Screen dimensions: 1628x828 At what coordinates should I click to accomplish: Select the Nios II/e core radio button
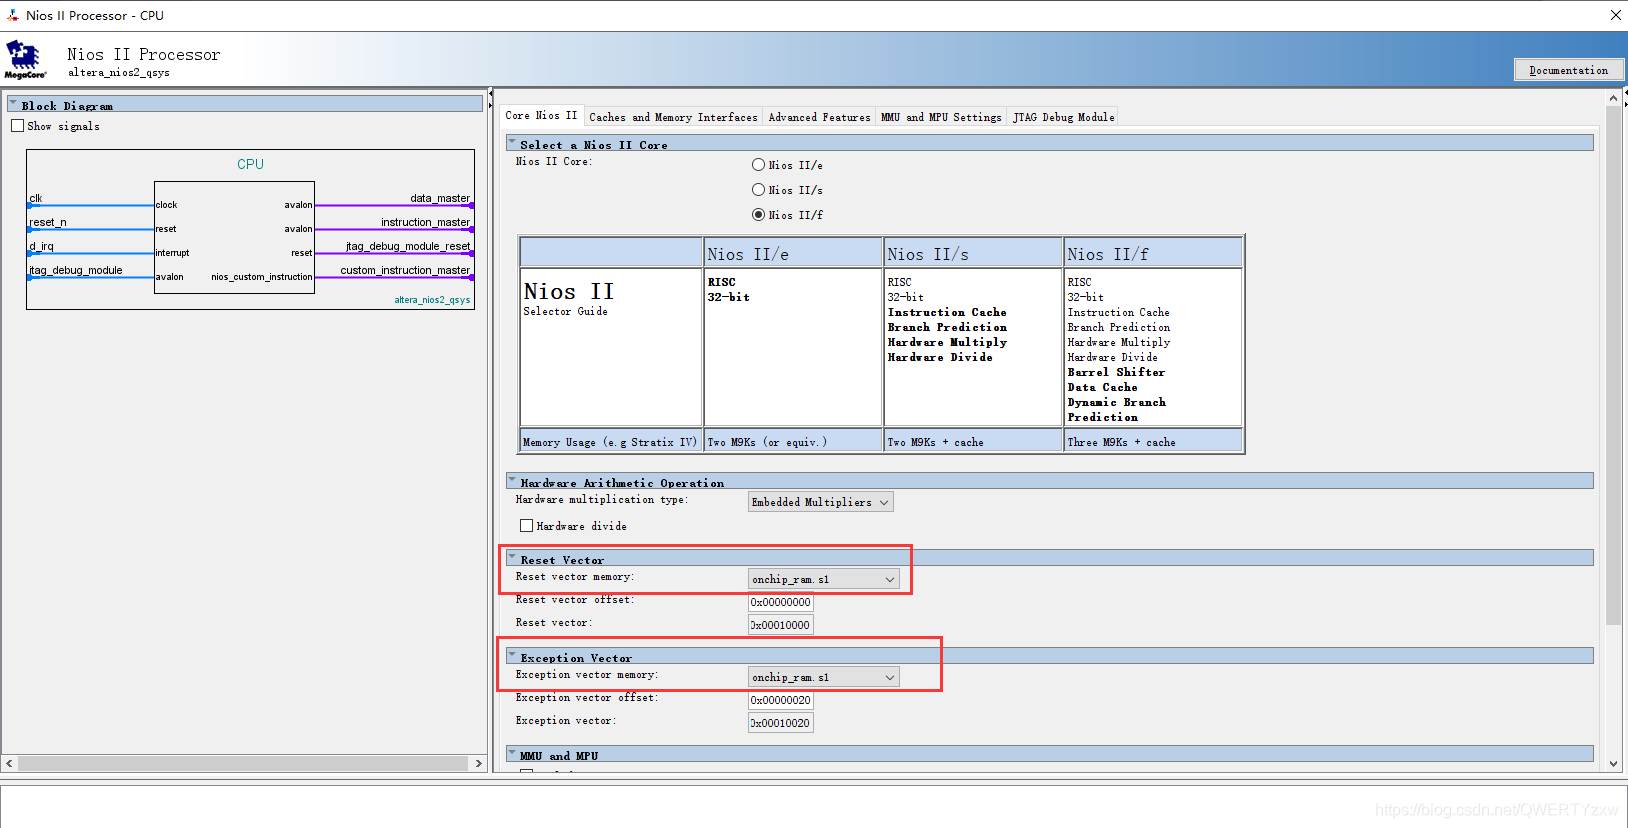(758, 165)
